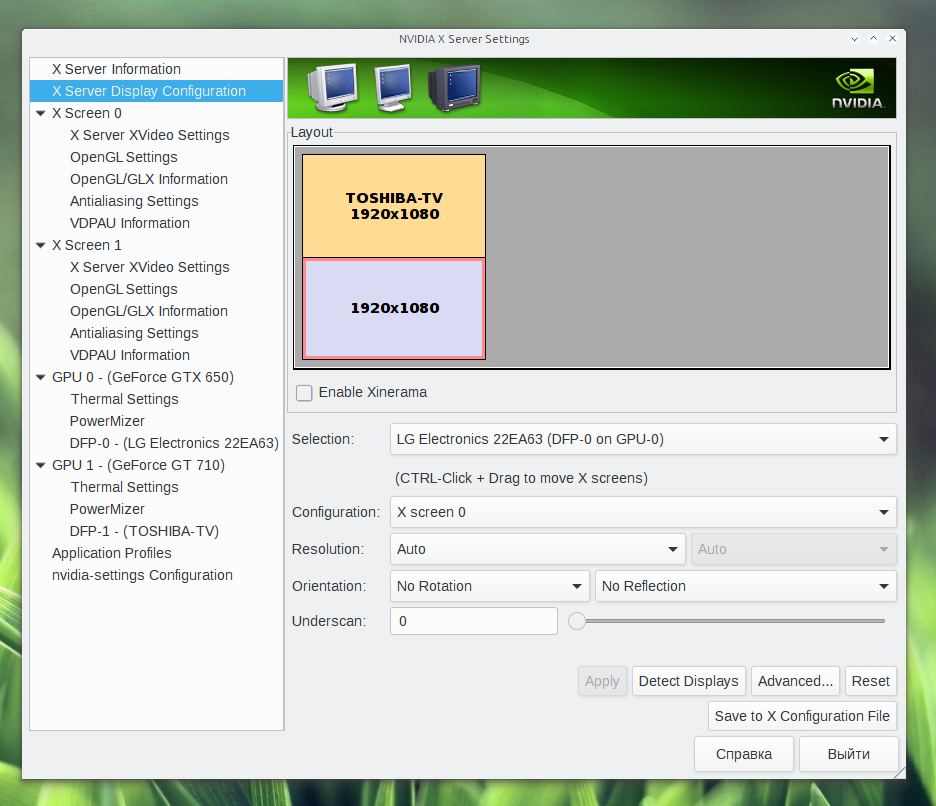
Task: Open X Screen 0 OpenGL/GLX Information
Action: coord(156,179)
